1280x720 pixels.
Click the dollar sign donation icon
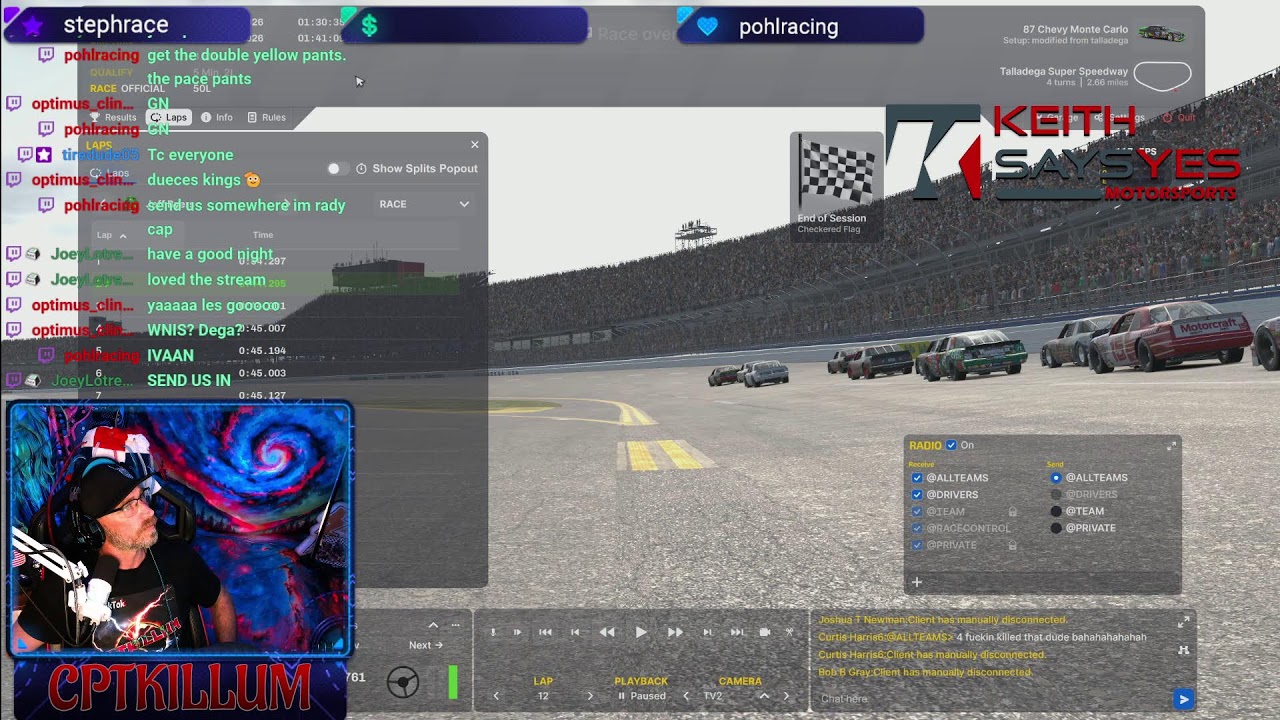pyautogui.click(x=369, y=26)
